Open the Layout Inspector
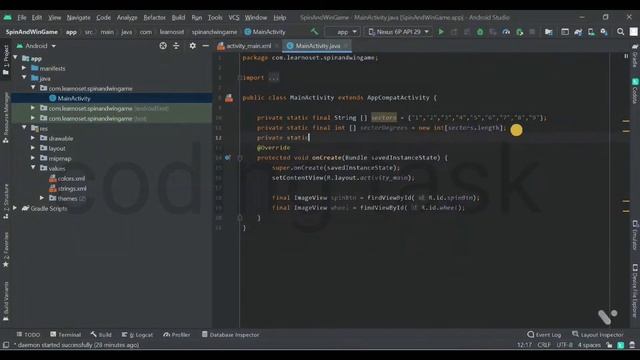Image resolution: width=640 pixels, height=360 pixels. point(598,335)
